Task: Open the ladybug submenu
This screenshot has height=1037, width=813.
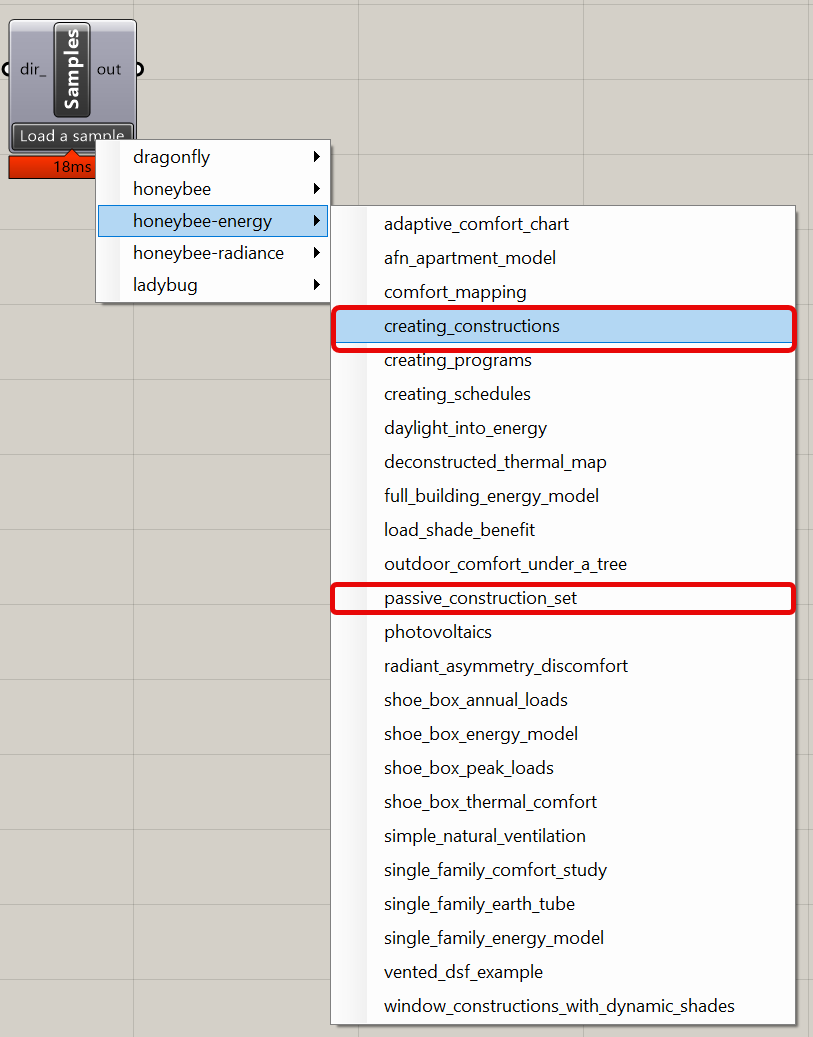Action: tap(213, 285)
